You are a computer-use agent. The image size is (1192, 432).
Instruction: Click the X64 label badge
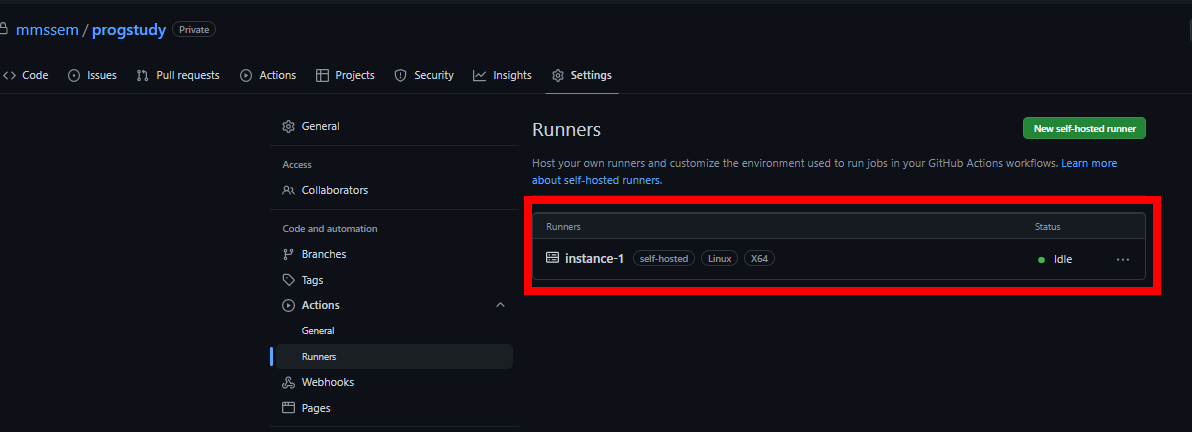[x=759, y=259]
